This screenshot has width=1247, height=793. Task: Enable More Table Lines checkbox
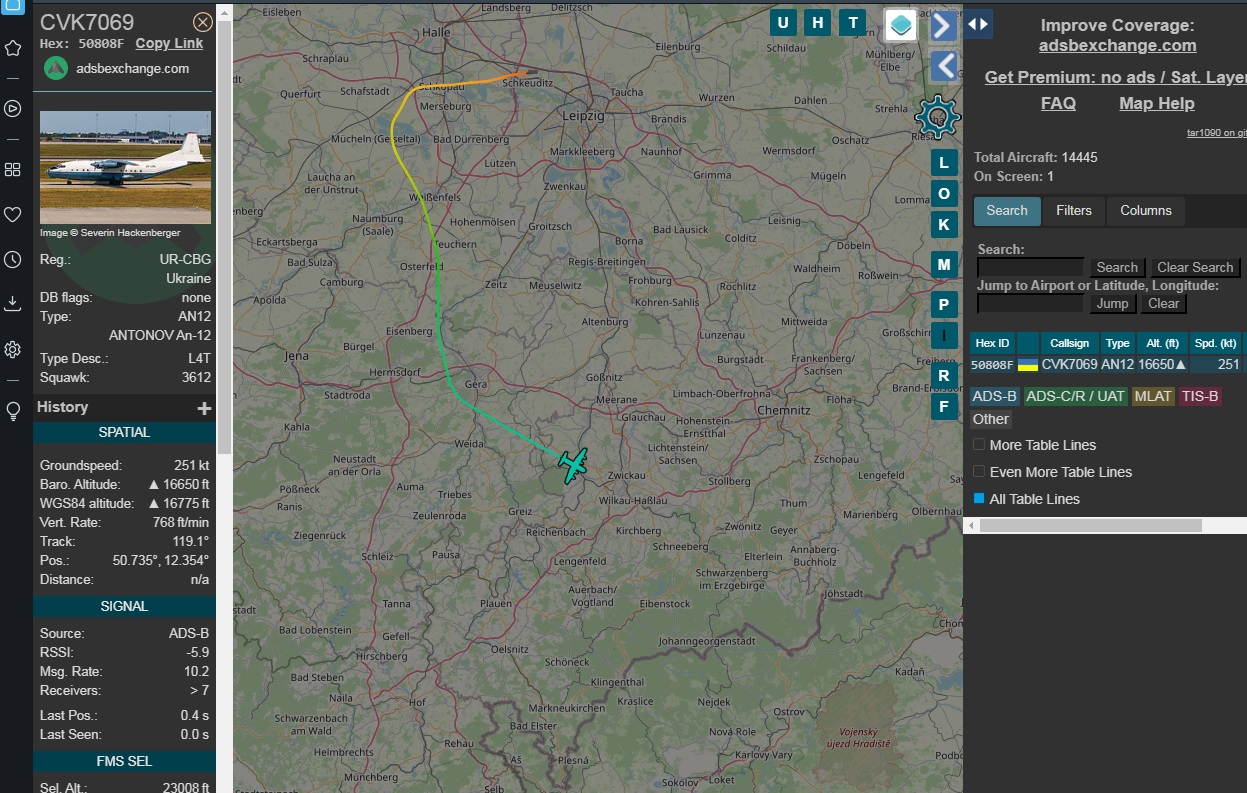[980, 445]
